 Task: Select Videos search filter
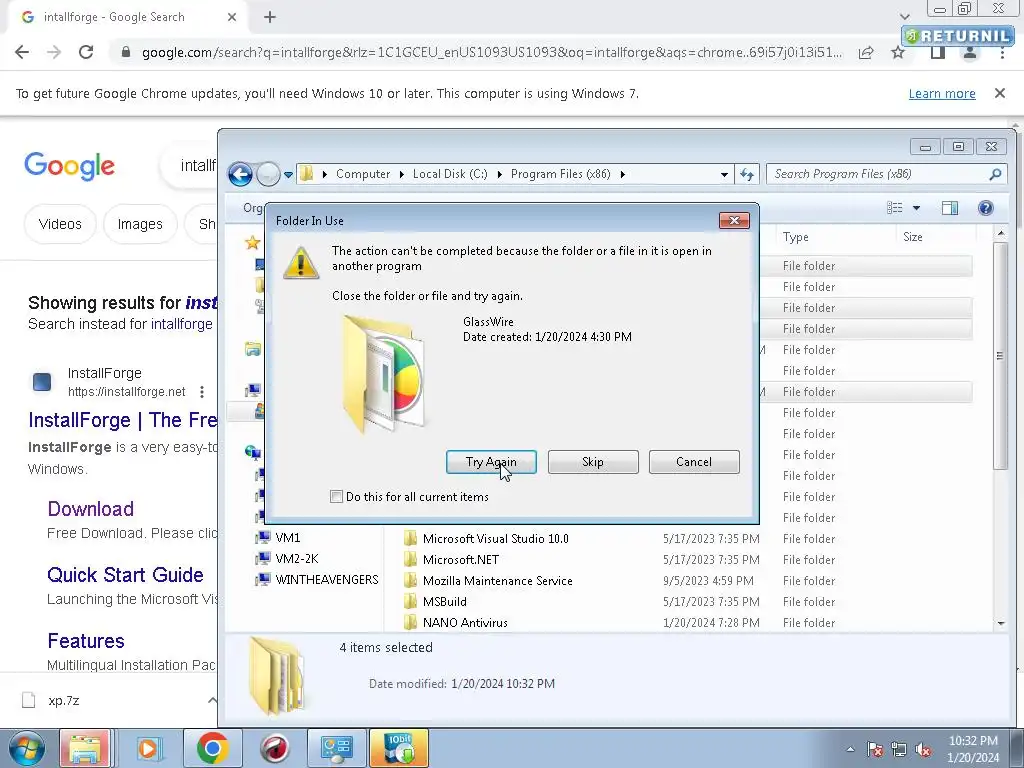click(x=60, y=224)
